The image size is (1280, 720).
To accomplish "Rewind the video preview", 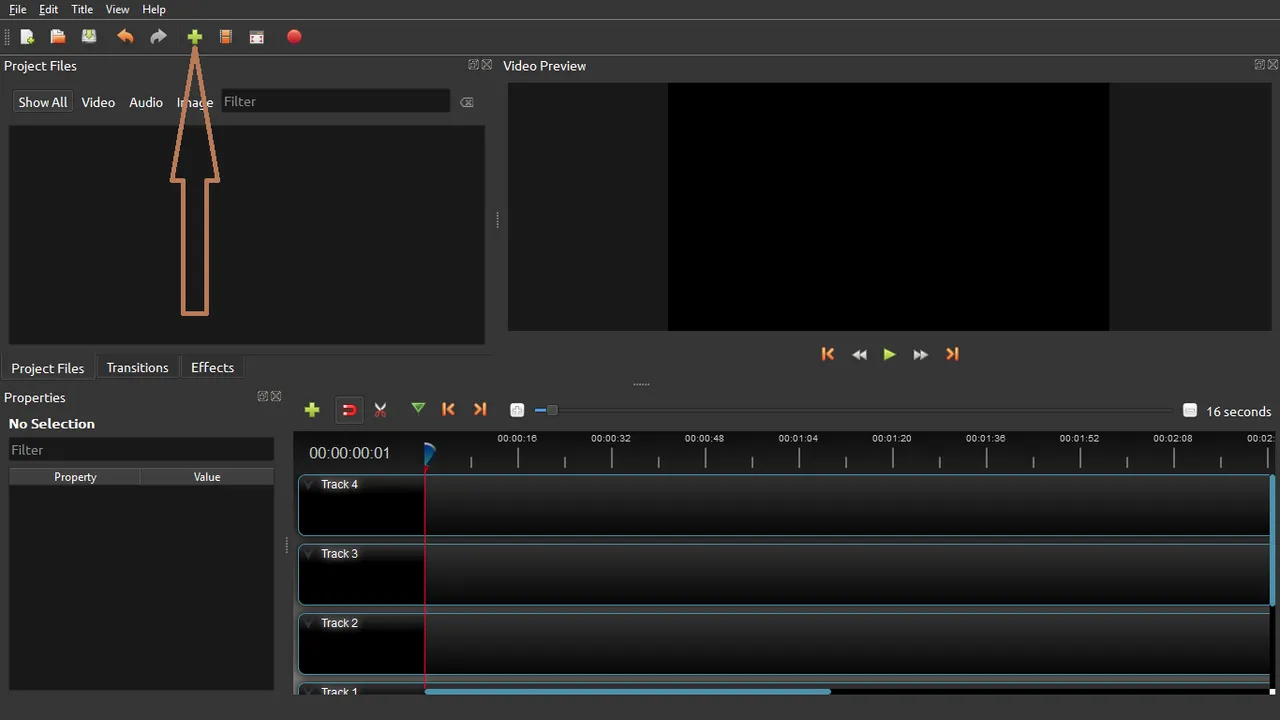I will [x=859, y=354].
